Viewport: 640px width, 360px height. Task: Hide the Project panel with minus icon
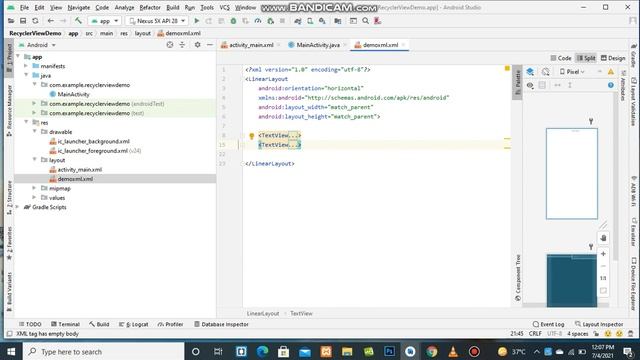pyautogui.click(x=210, y=45)
